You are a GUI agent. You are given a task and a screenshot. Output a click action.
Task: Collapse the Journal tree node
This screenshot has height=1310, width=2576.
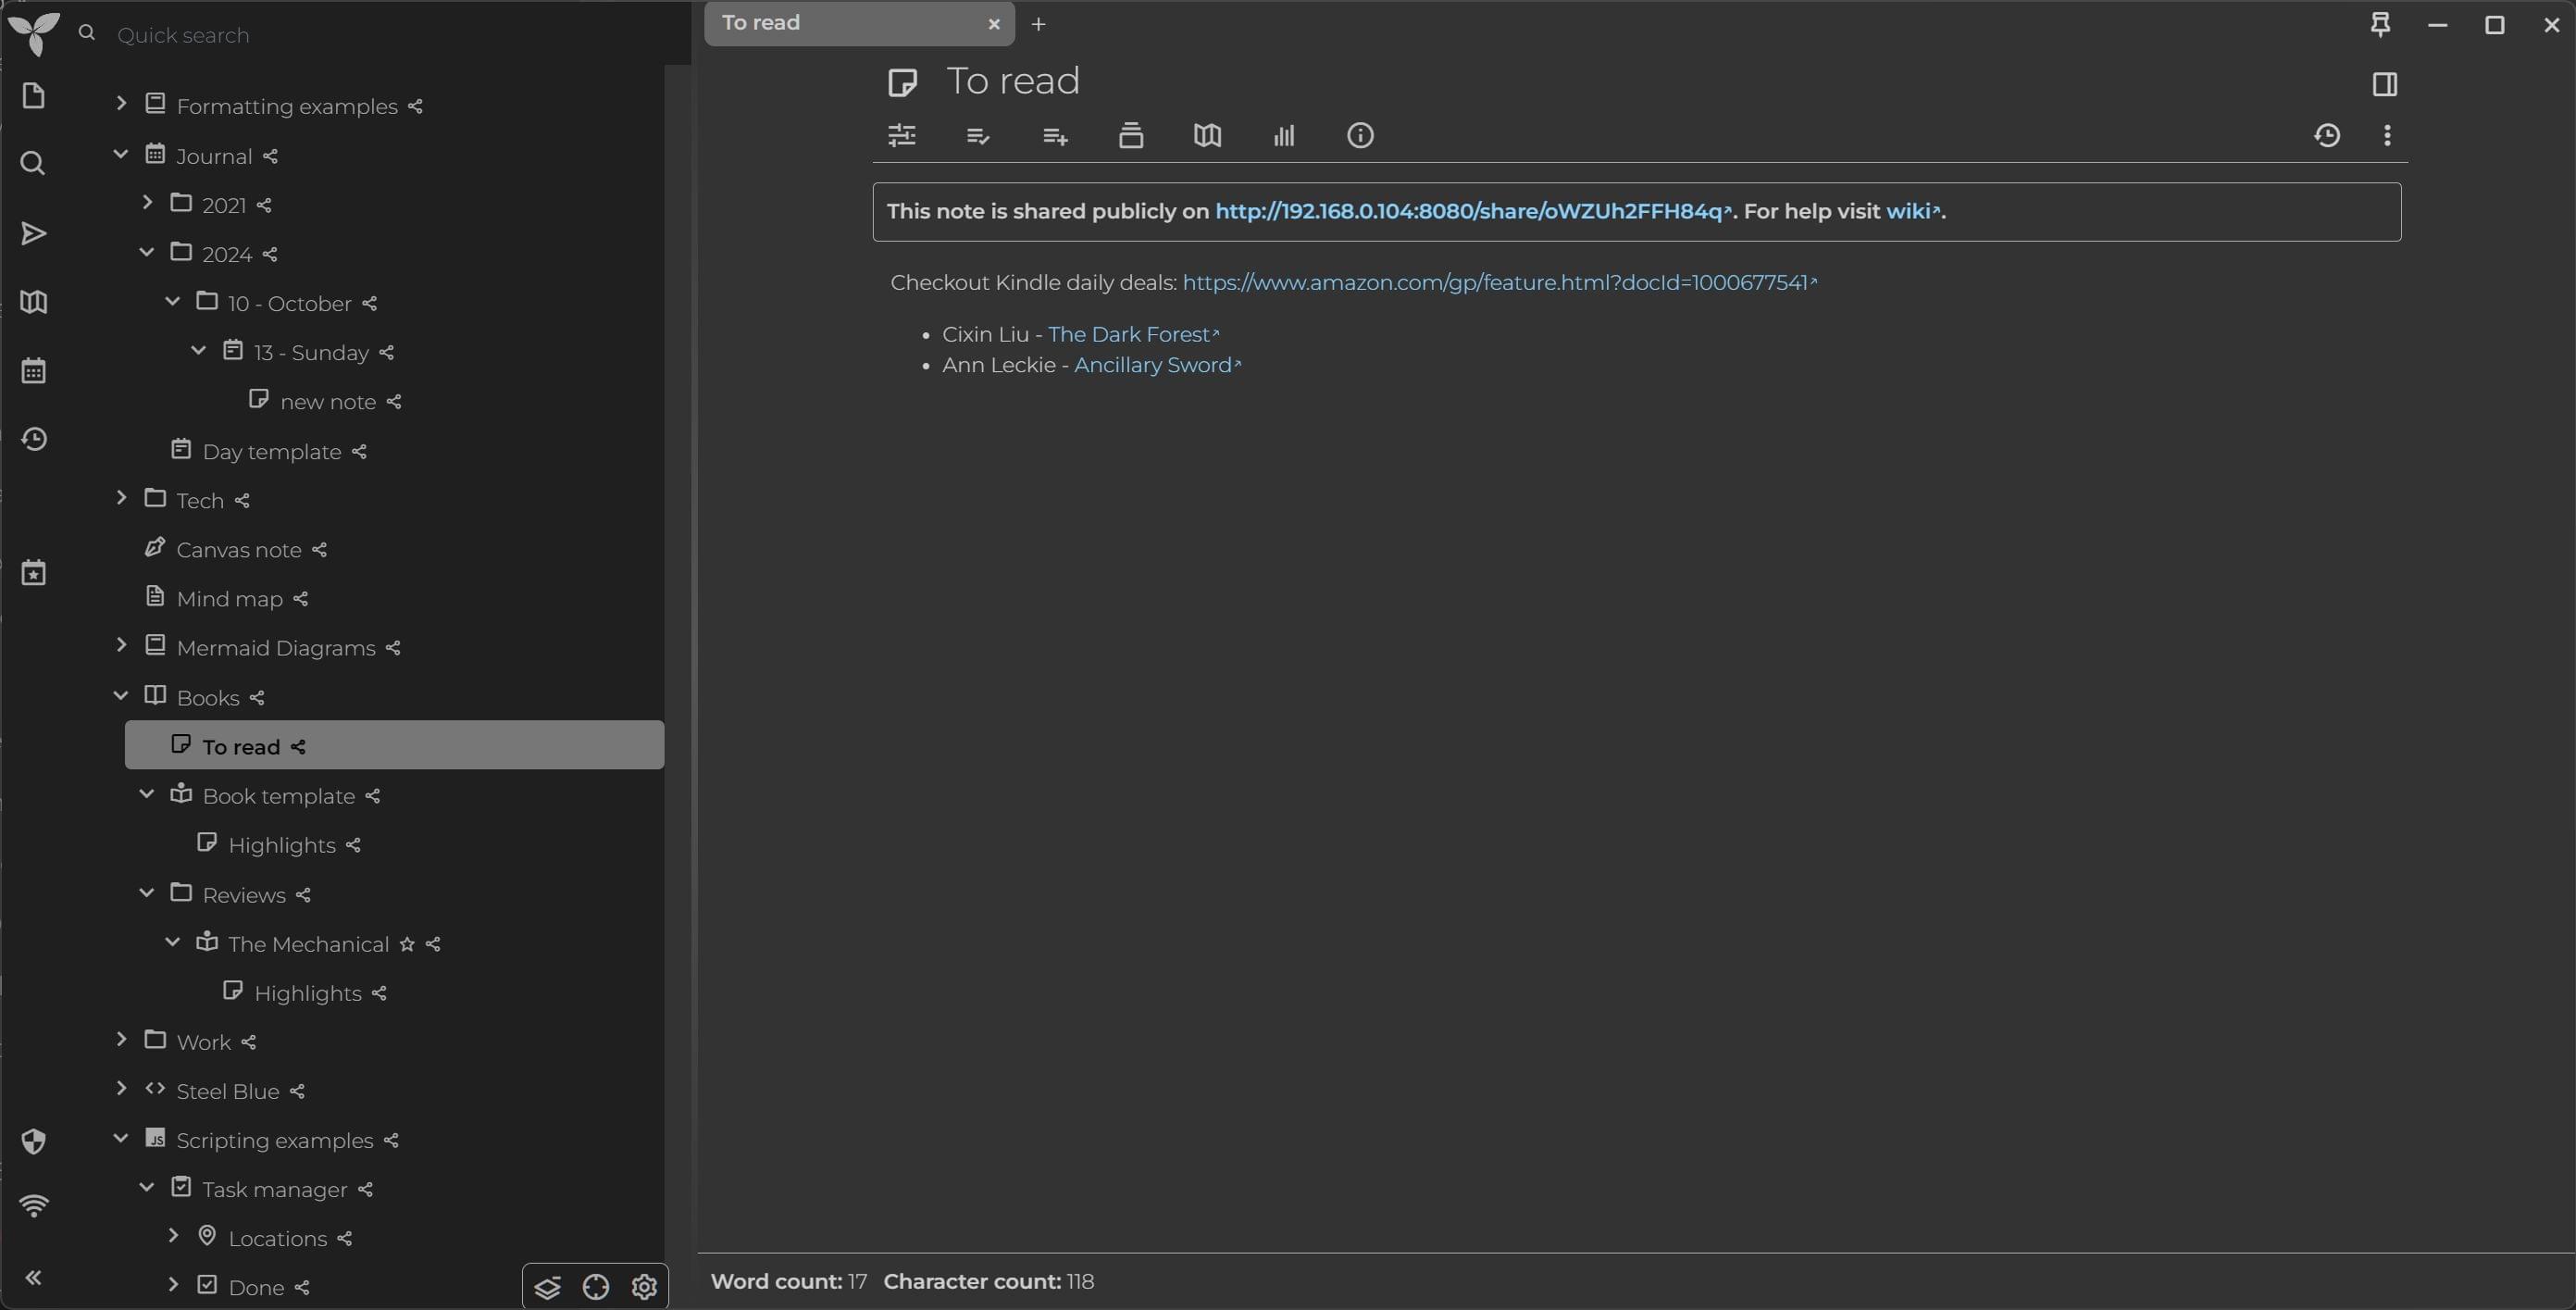point(121,154)
